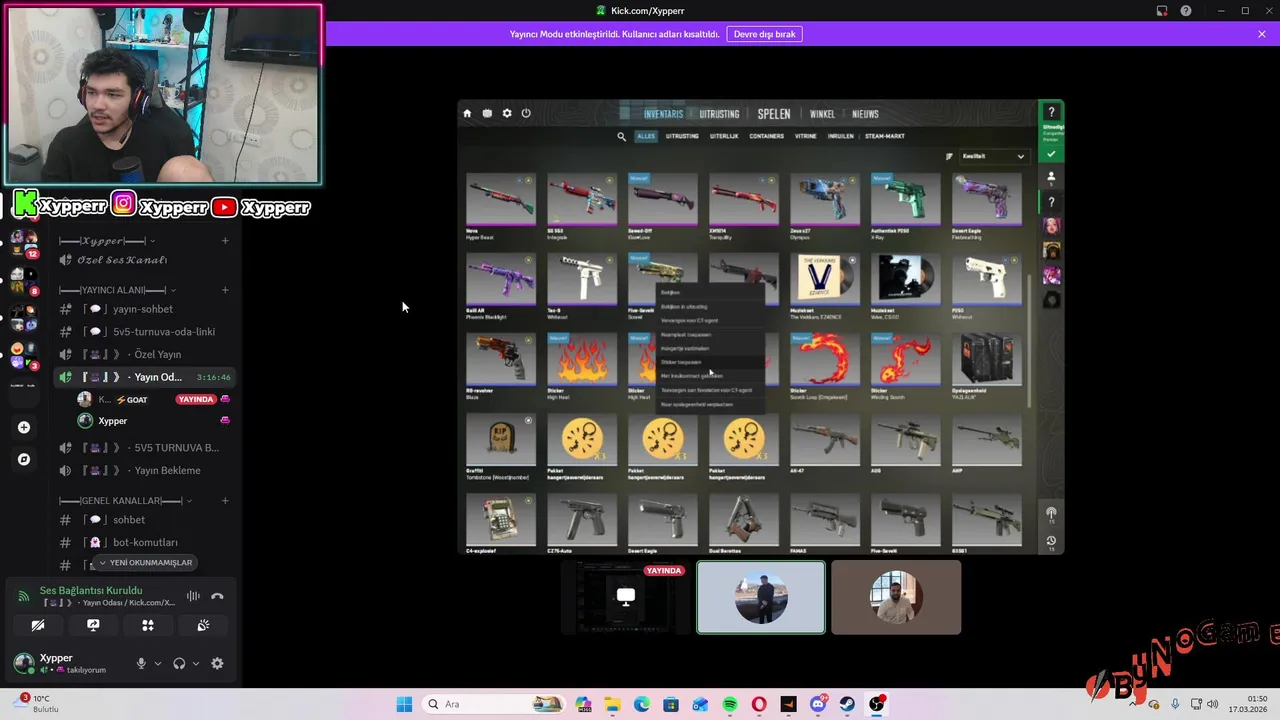
Task: Open the Kwaliteit sort dropdown
Action: pos(993,156)
